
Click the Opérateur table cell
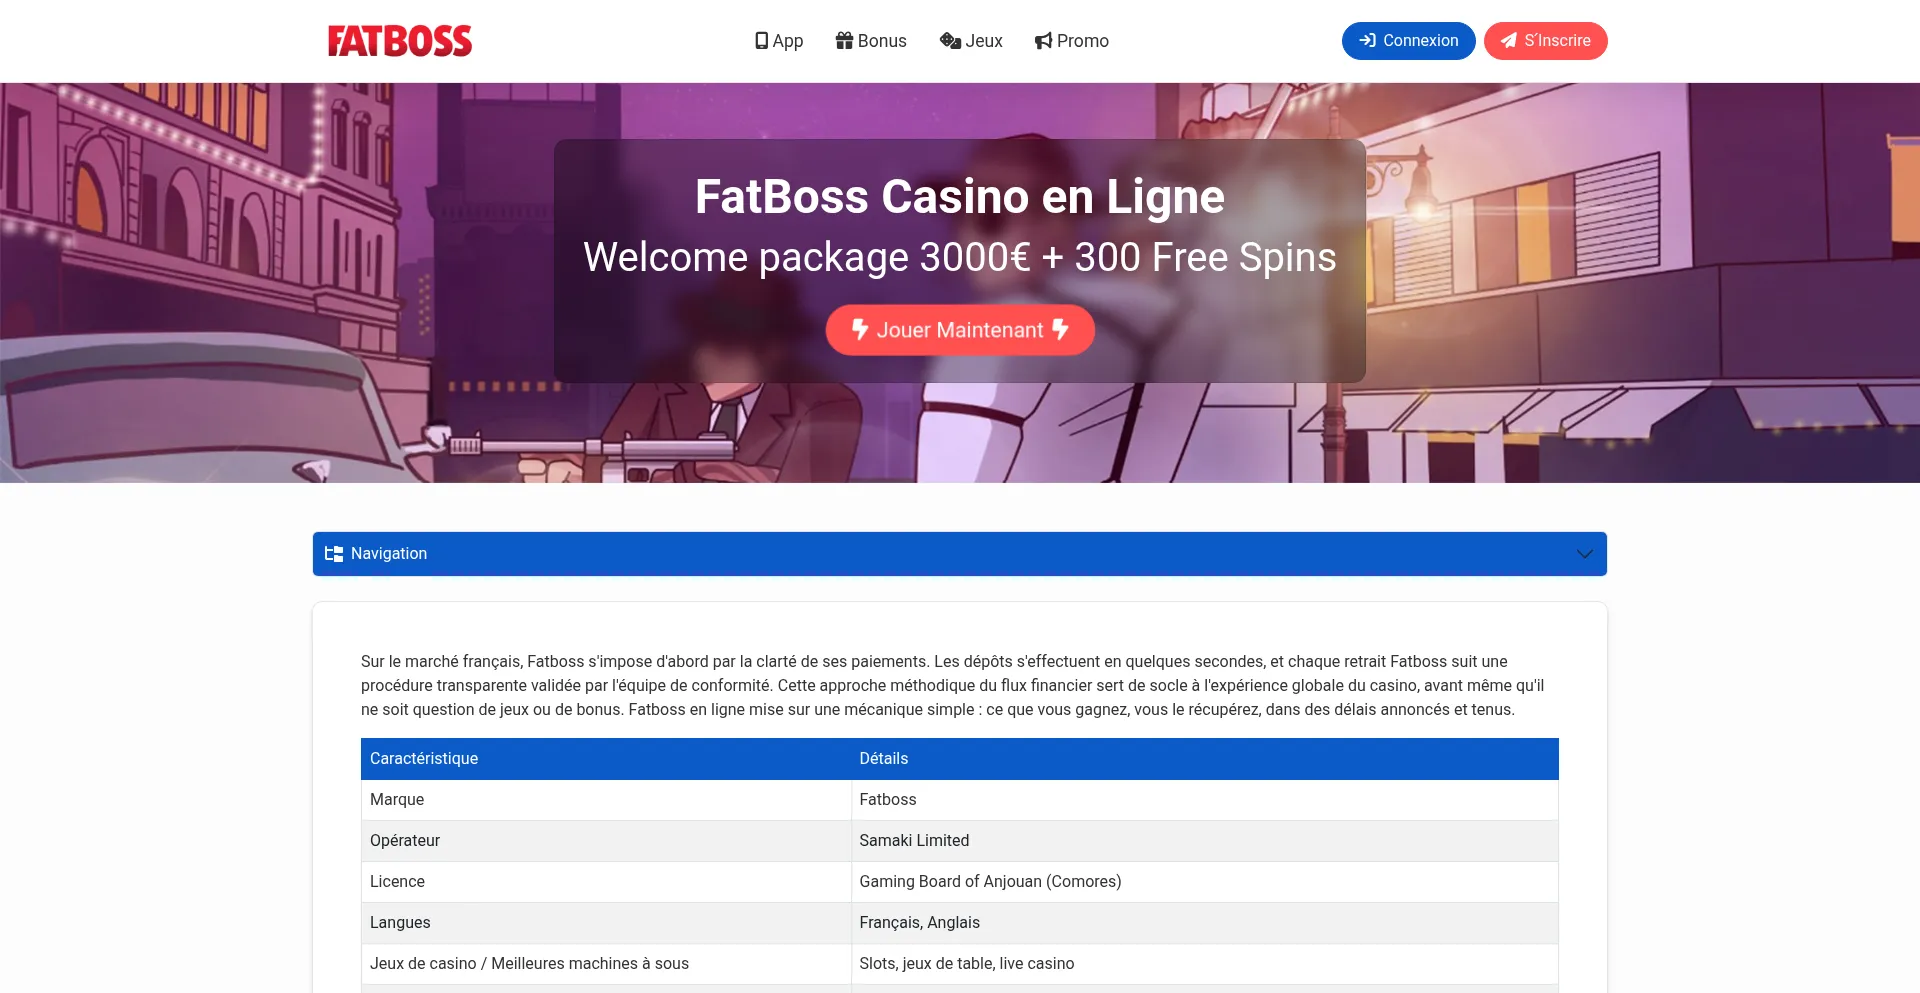606,841
